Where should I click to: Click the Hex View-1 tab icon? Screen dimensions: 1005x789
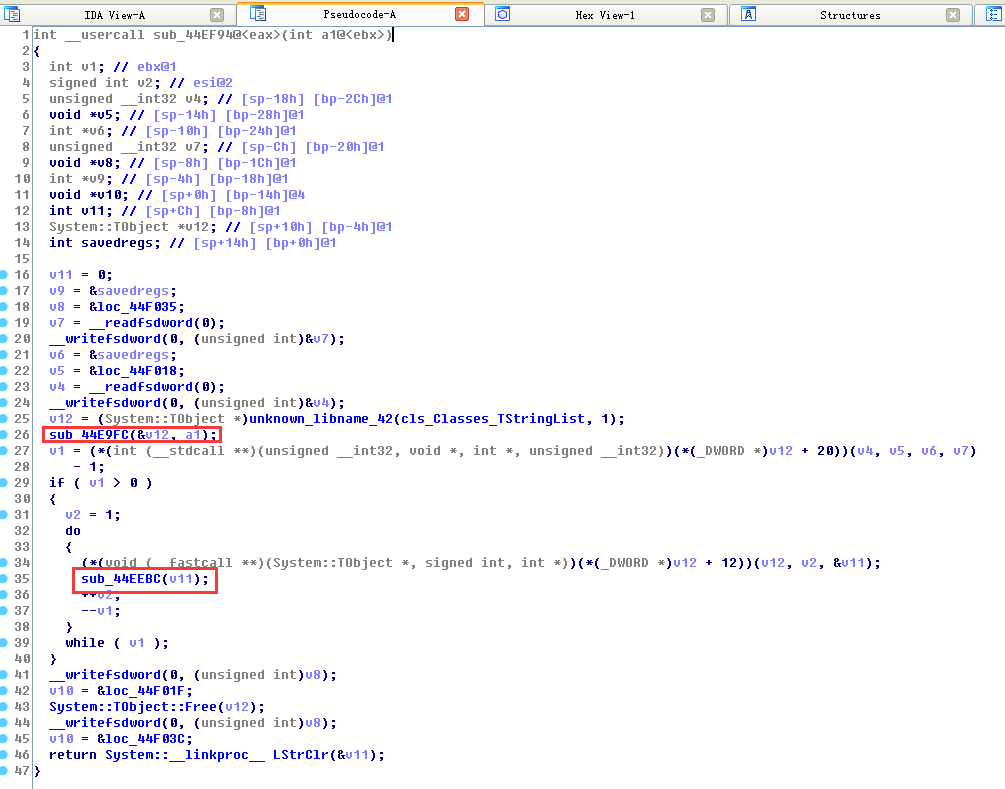click(x=503, y=14)
